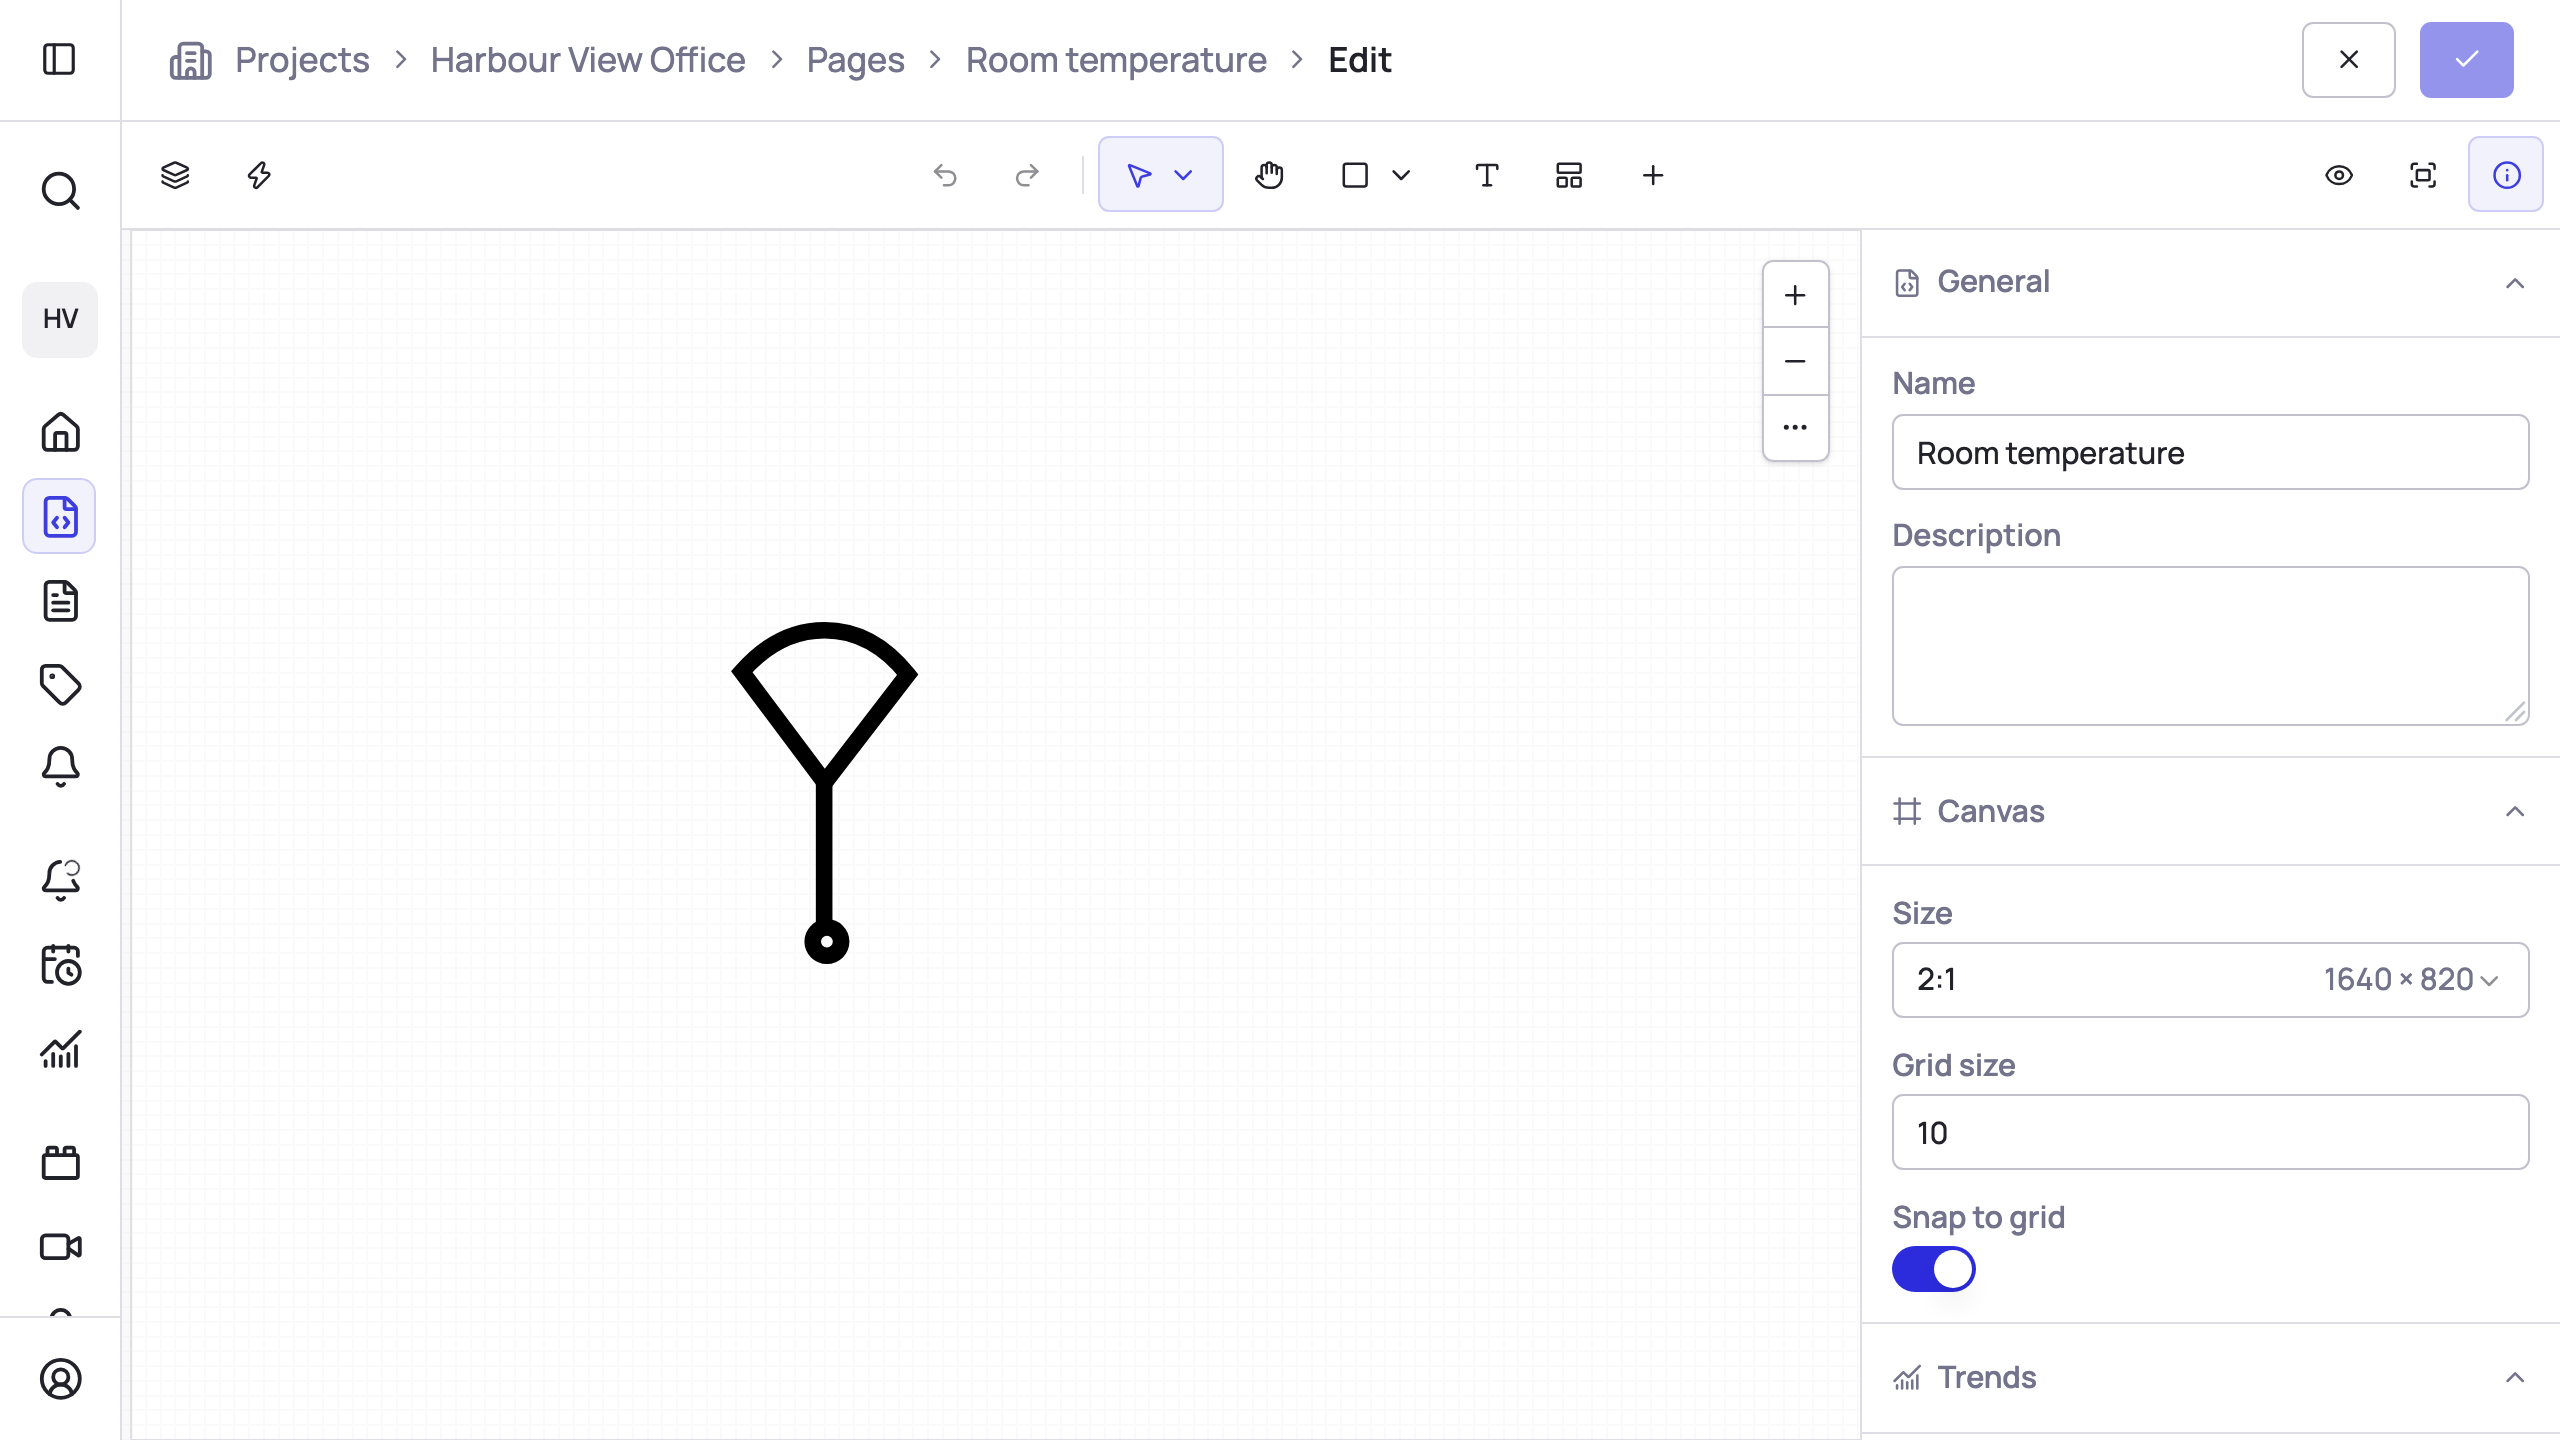Screen dimensions: 2560x1440
Task: Open the select tool dropdown arrow
Action: tap(1184, 175)
